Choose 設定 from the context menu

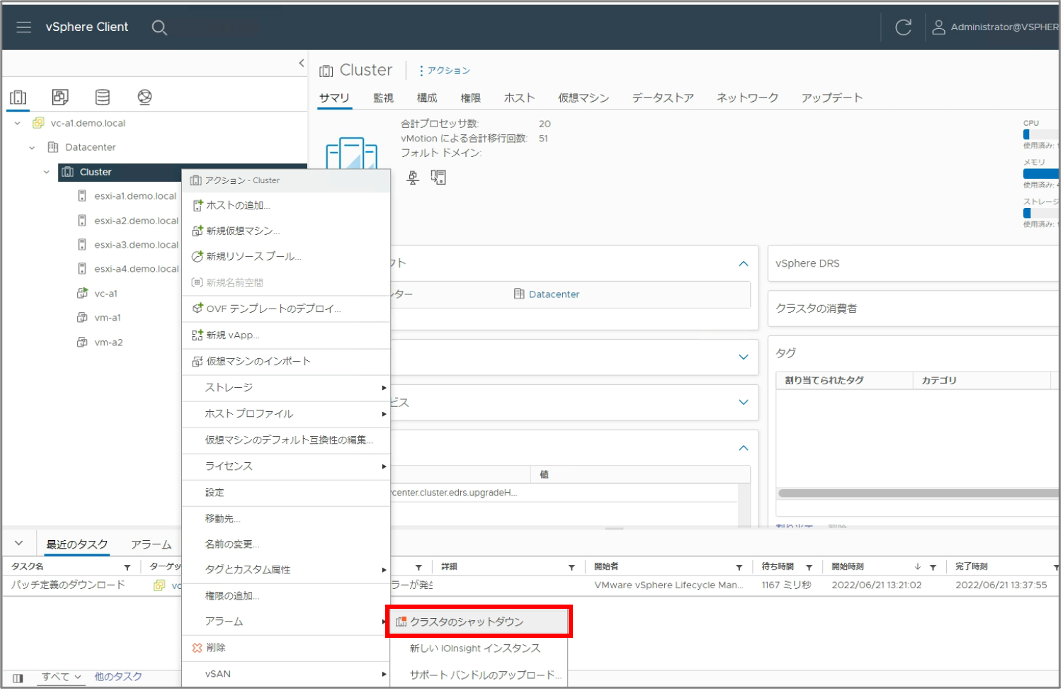point(286,493)
